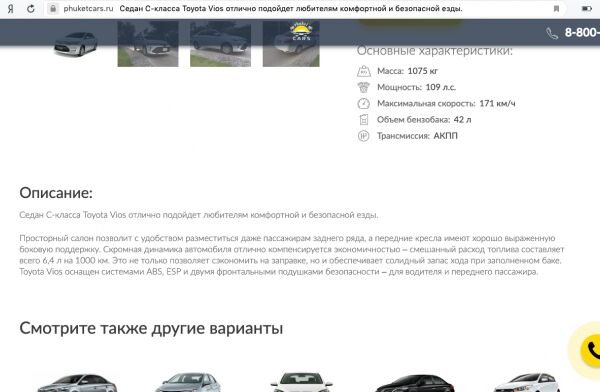
Task: Reload the page with the refresh icon
Action: tap(31, 8)
